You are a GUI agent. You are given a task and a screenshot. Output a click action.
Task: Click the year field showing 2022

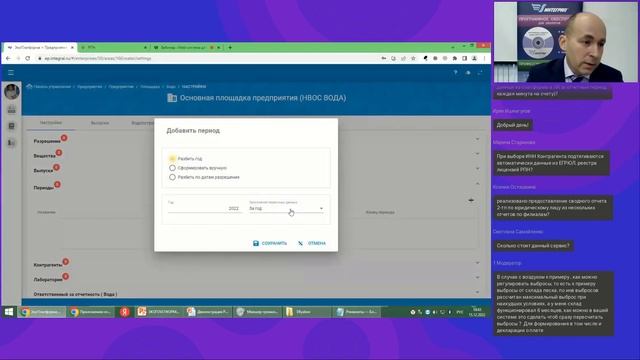click(204, 208)
